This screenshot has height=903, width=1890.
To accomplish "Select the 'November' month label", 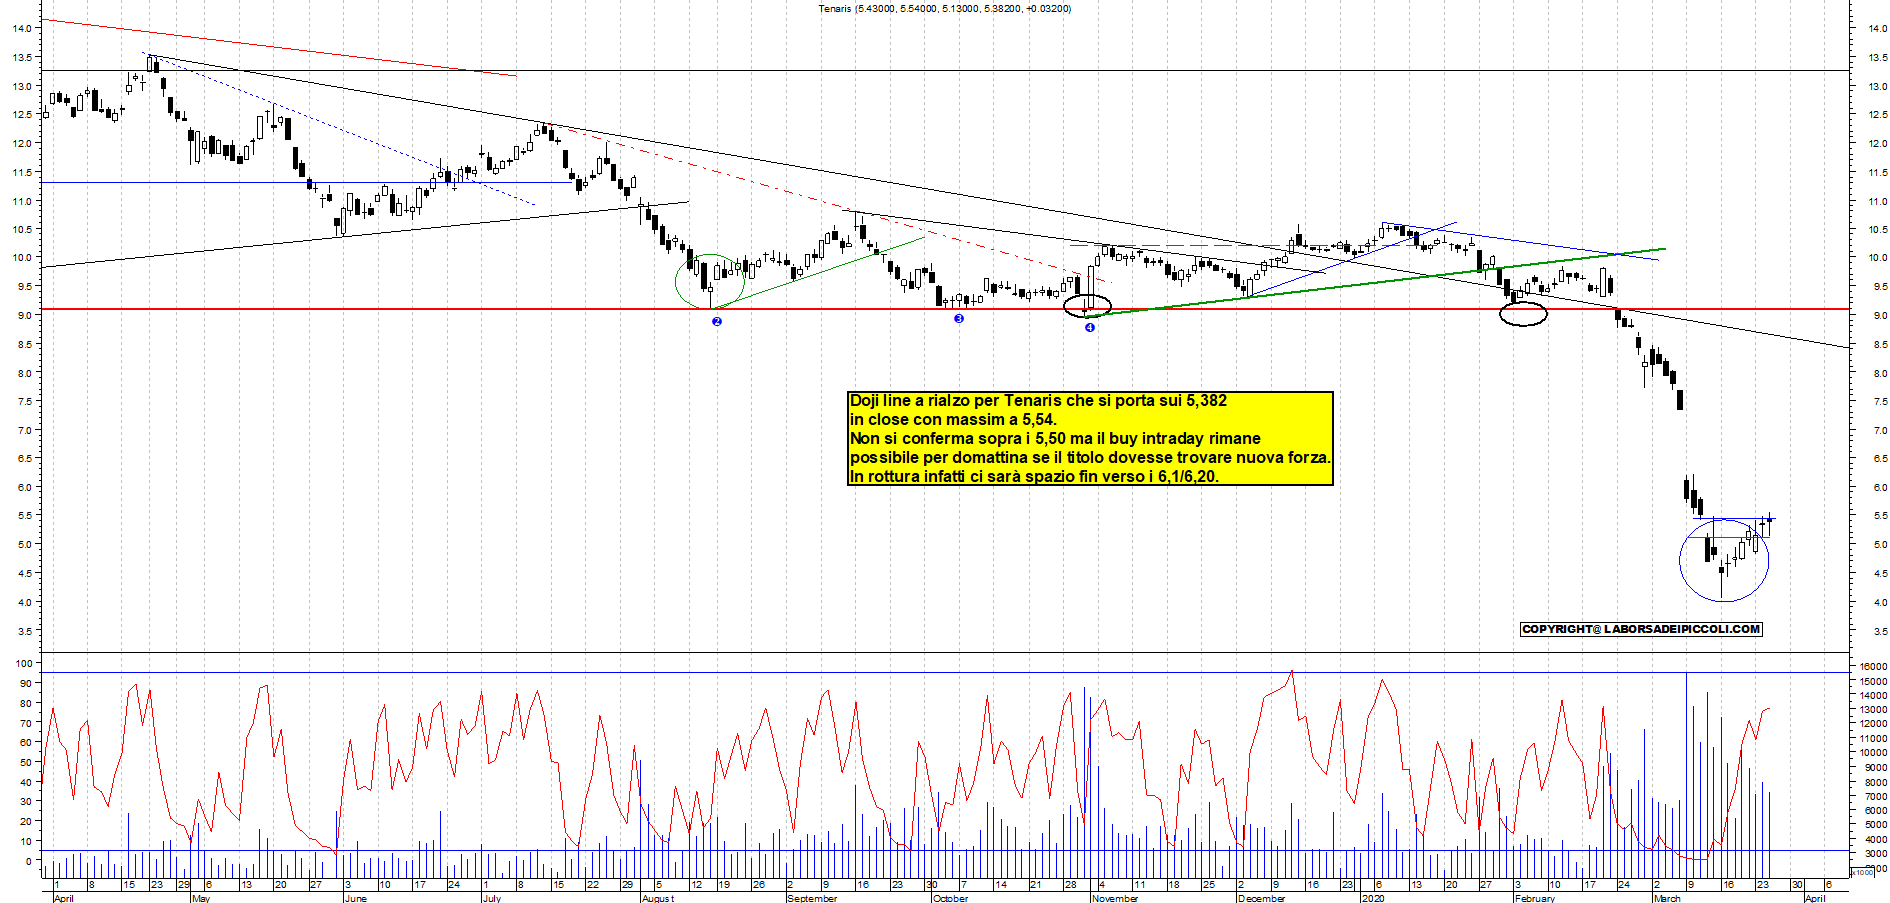I will [1115, 898].
